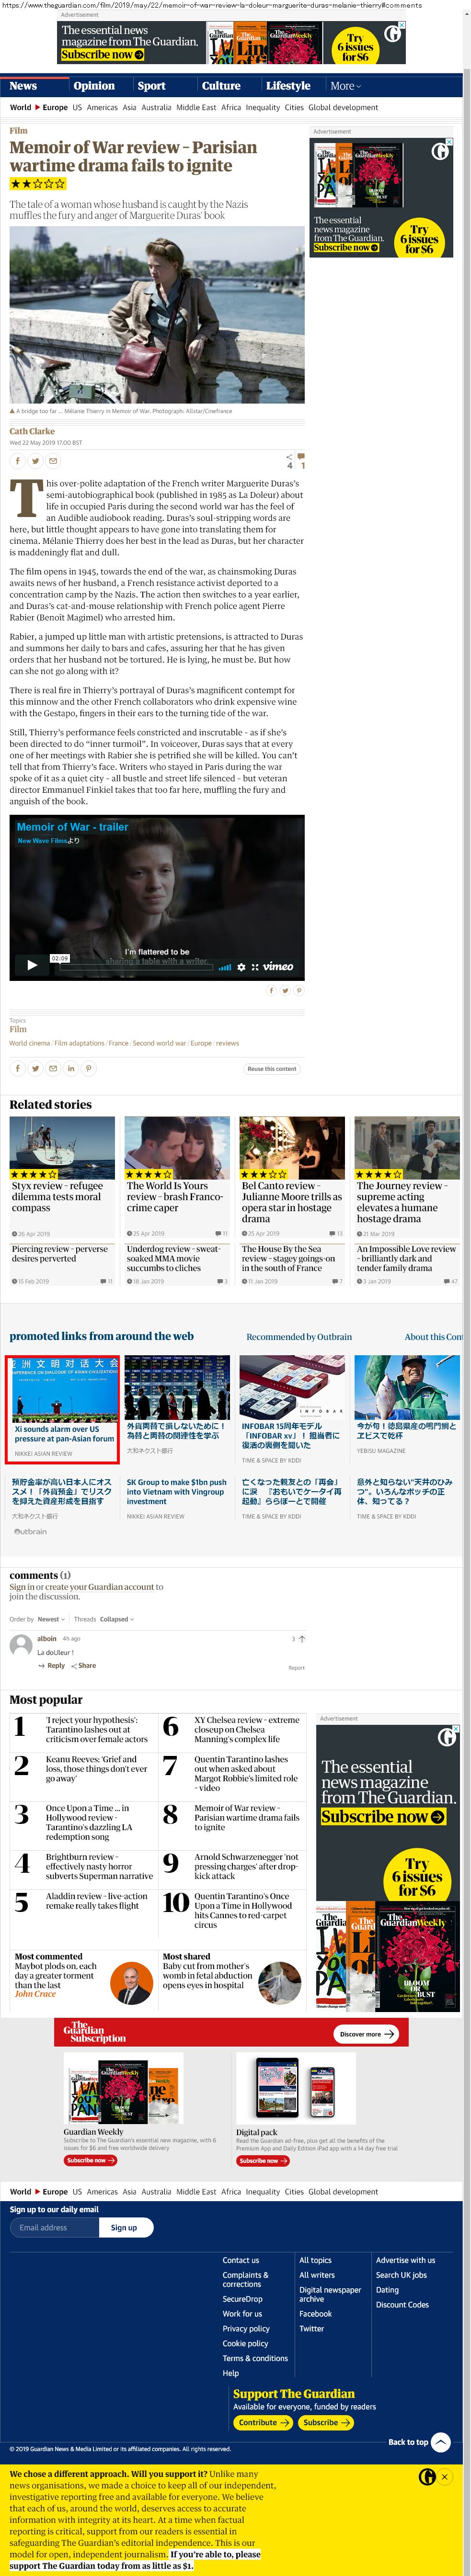Viewport: 471px width, 2576px height.
Task: Click the Reuse this content button
Action: click(272, 1069)
